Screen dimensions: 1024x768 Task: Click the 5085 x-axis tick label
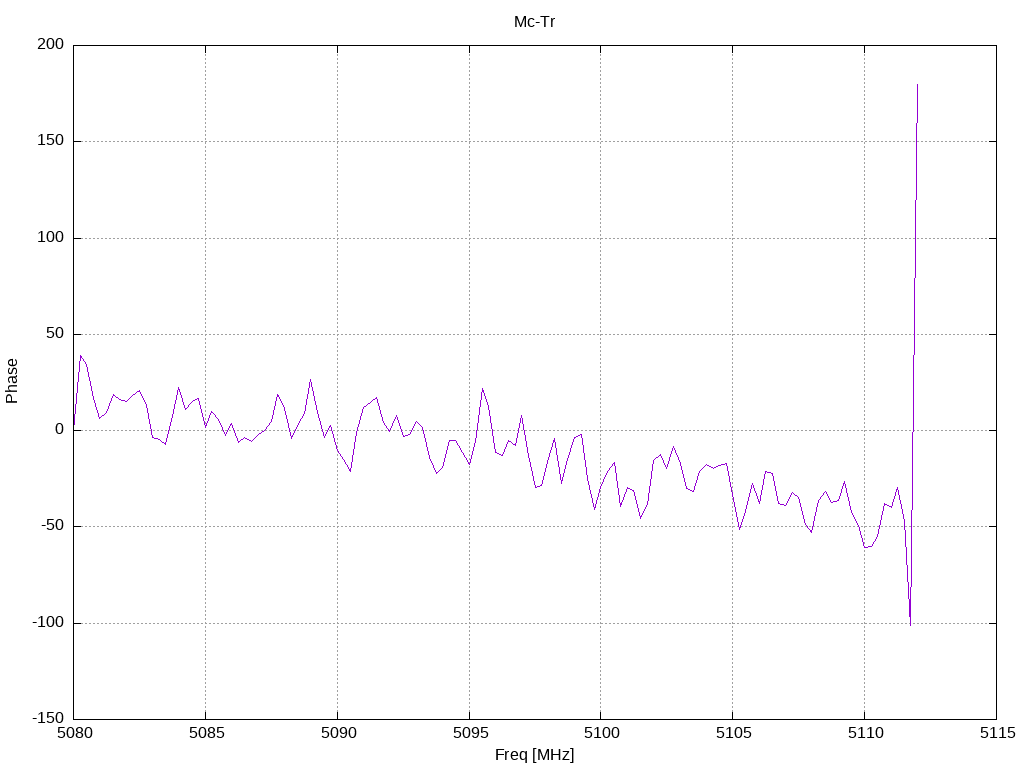coord(206,733)
